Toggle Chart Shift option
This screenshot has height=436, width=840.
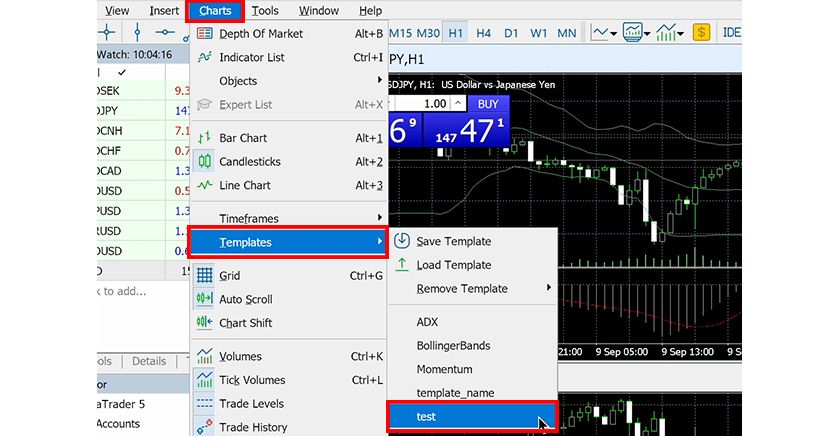pos(245,323)
